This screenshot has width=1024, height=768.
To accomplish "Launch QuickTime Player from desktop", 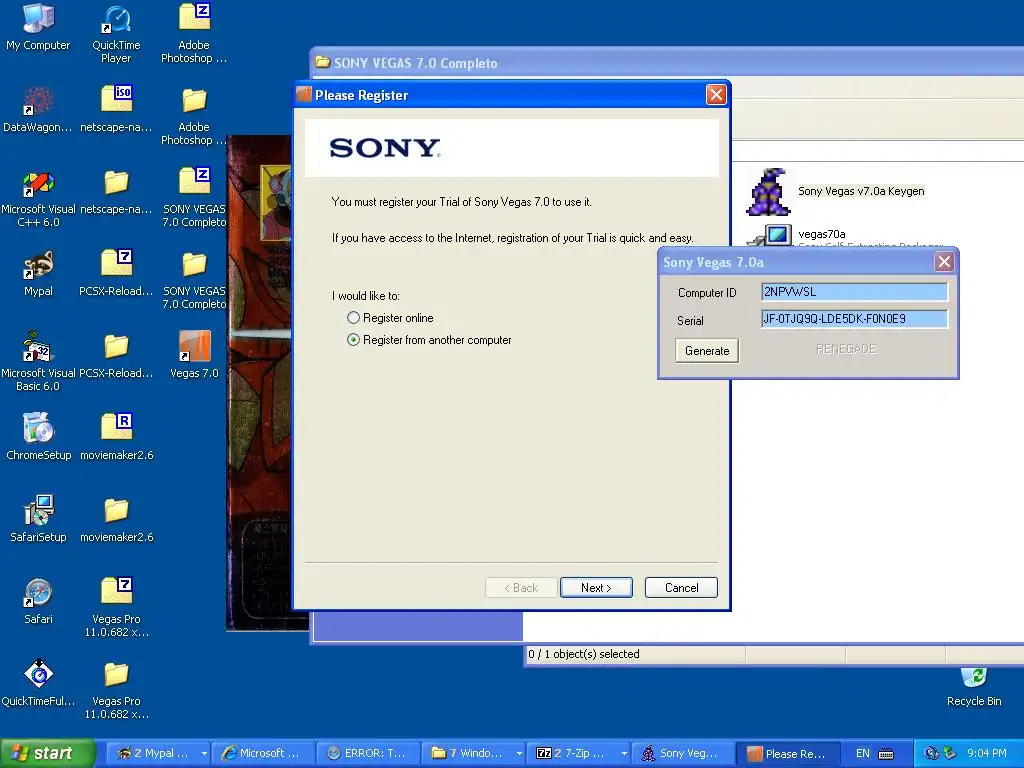I will (116, 33).
